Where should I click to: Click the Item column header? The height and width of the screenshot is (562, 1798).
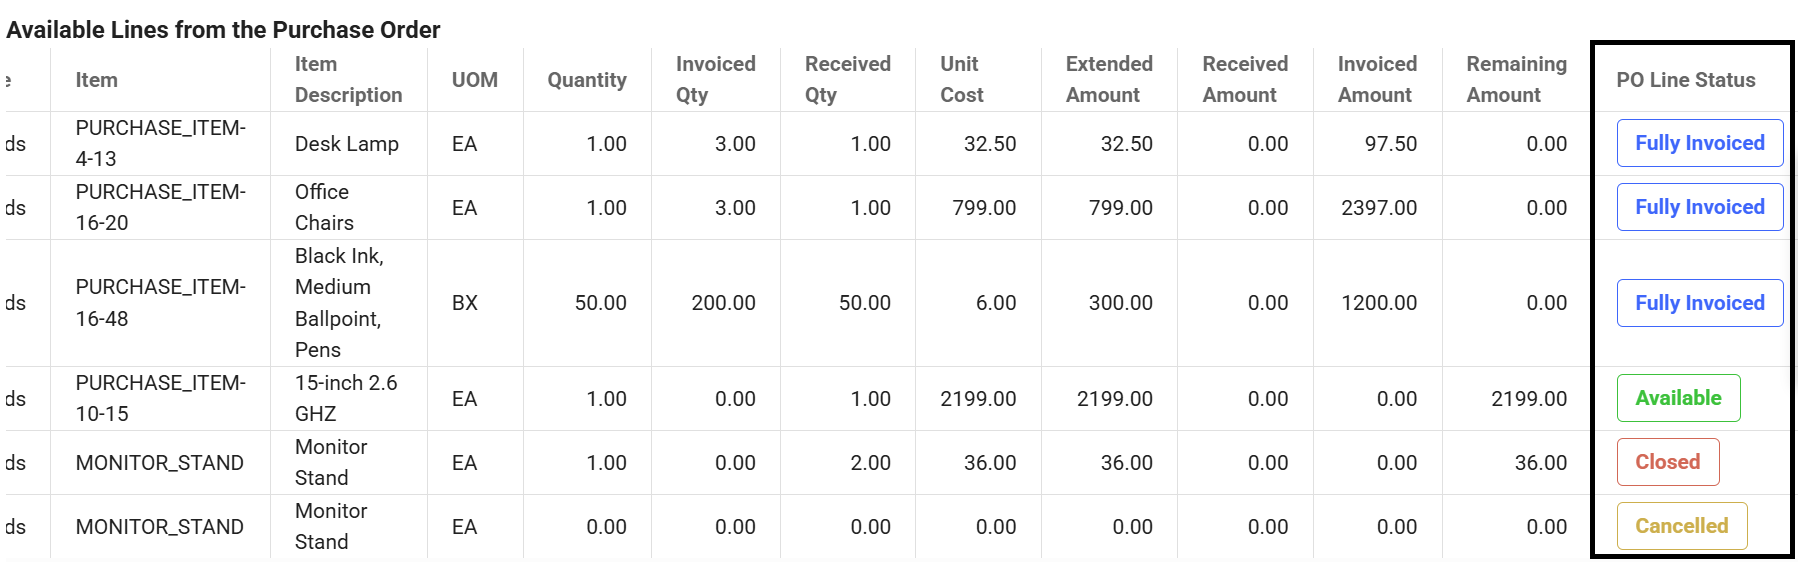(97, 80)
